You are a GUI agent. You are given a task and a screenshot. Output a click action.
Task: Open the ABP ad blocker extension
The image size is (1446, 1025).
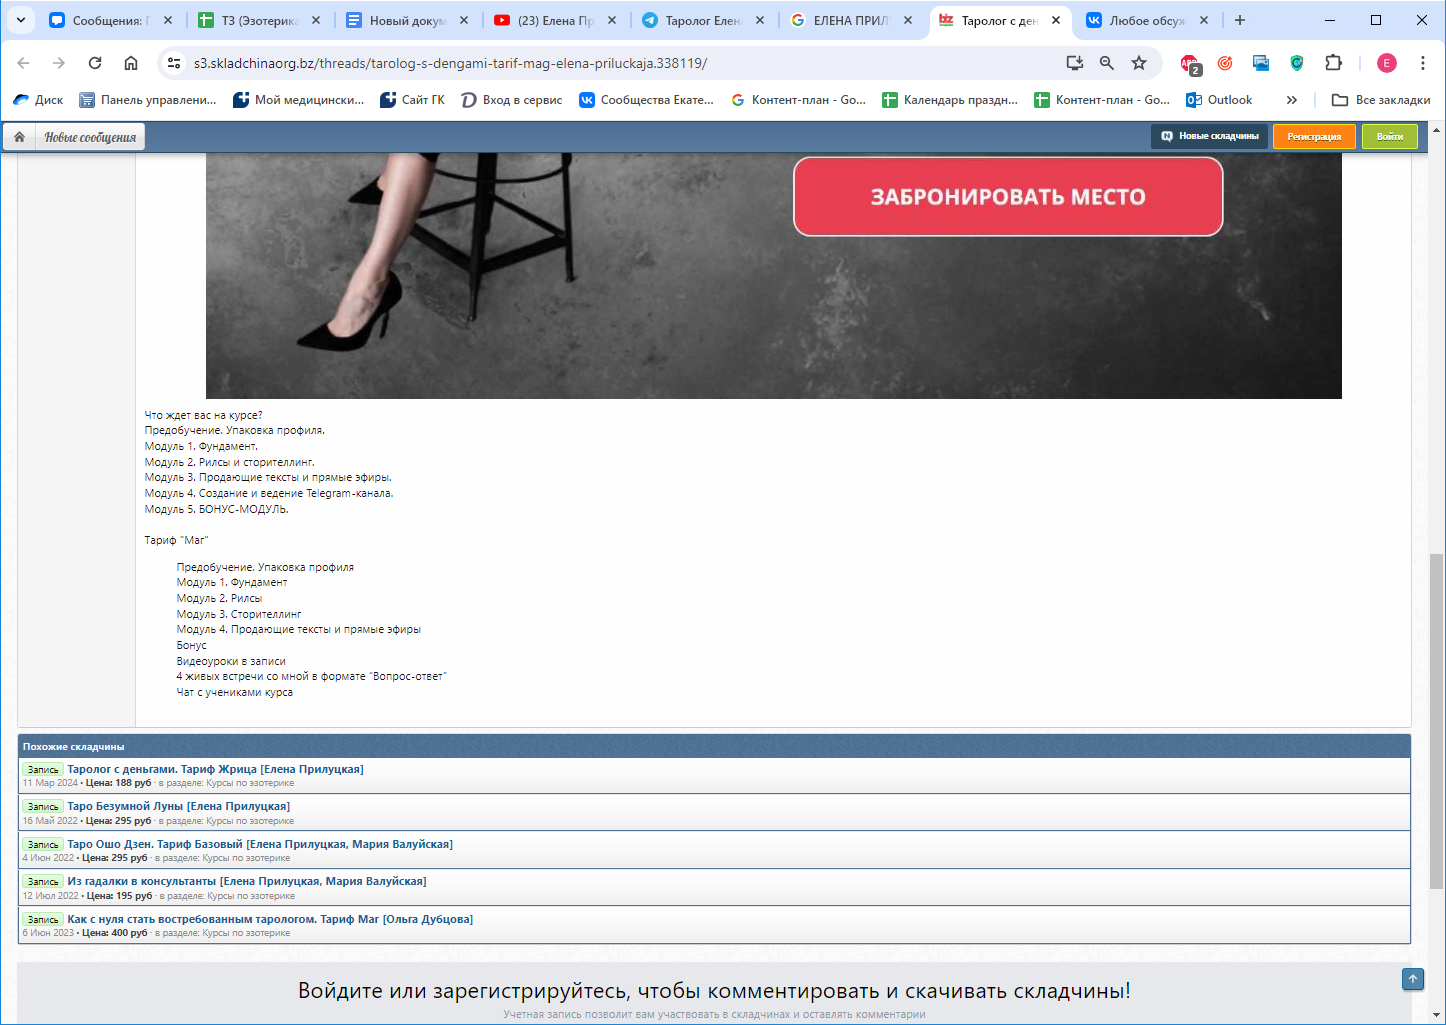(x=1190, y=64)
